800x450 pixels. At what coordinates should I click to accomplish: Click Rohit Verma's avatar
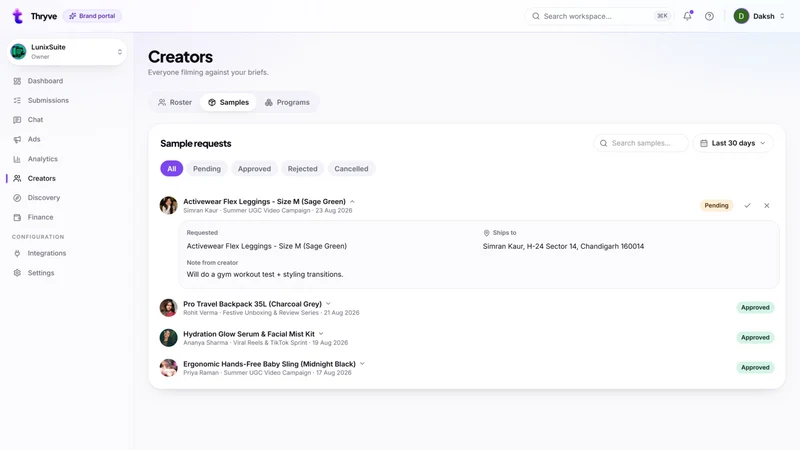(x=168, y=308)
